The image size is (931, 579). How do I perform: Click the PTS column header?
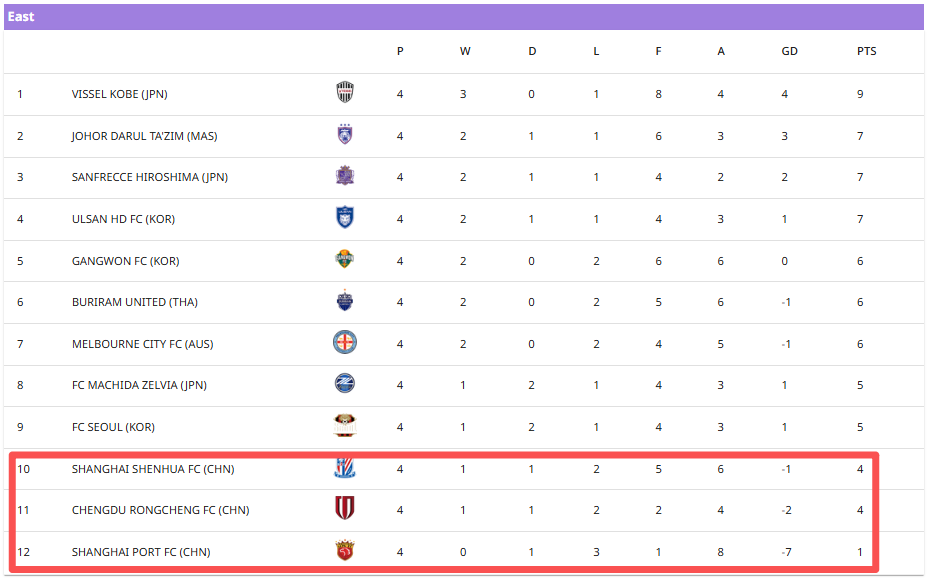click(866, 51)
